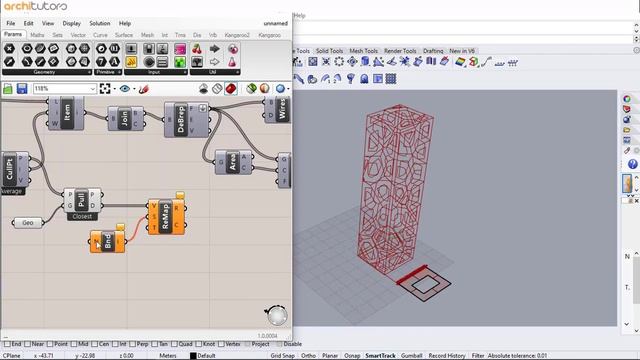The image size is (640, 360).
Task: Open dropdown arrow beside zoom extents icon
Action: [x=115, y=89]
